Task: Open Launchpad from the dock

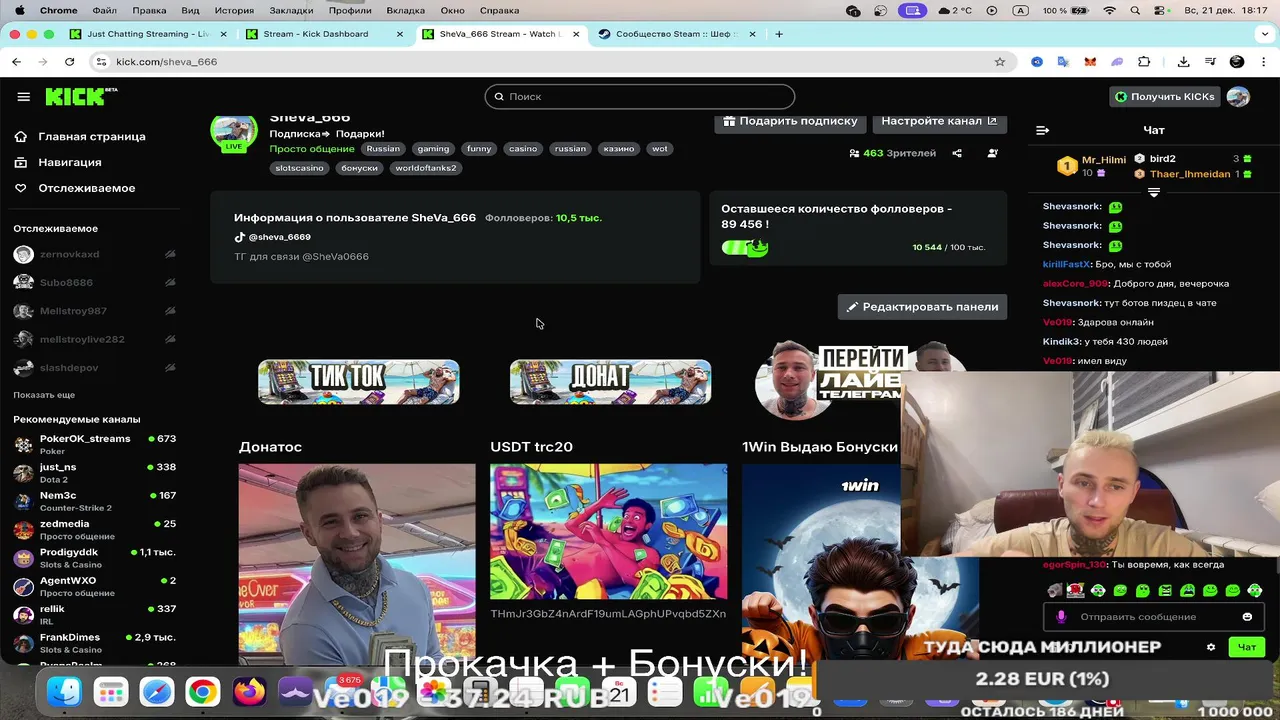Action: point(110,692)
